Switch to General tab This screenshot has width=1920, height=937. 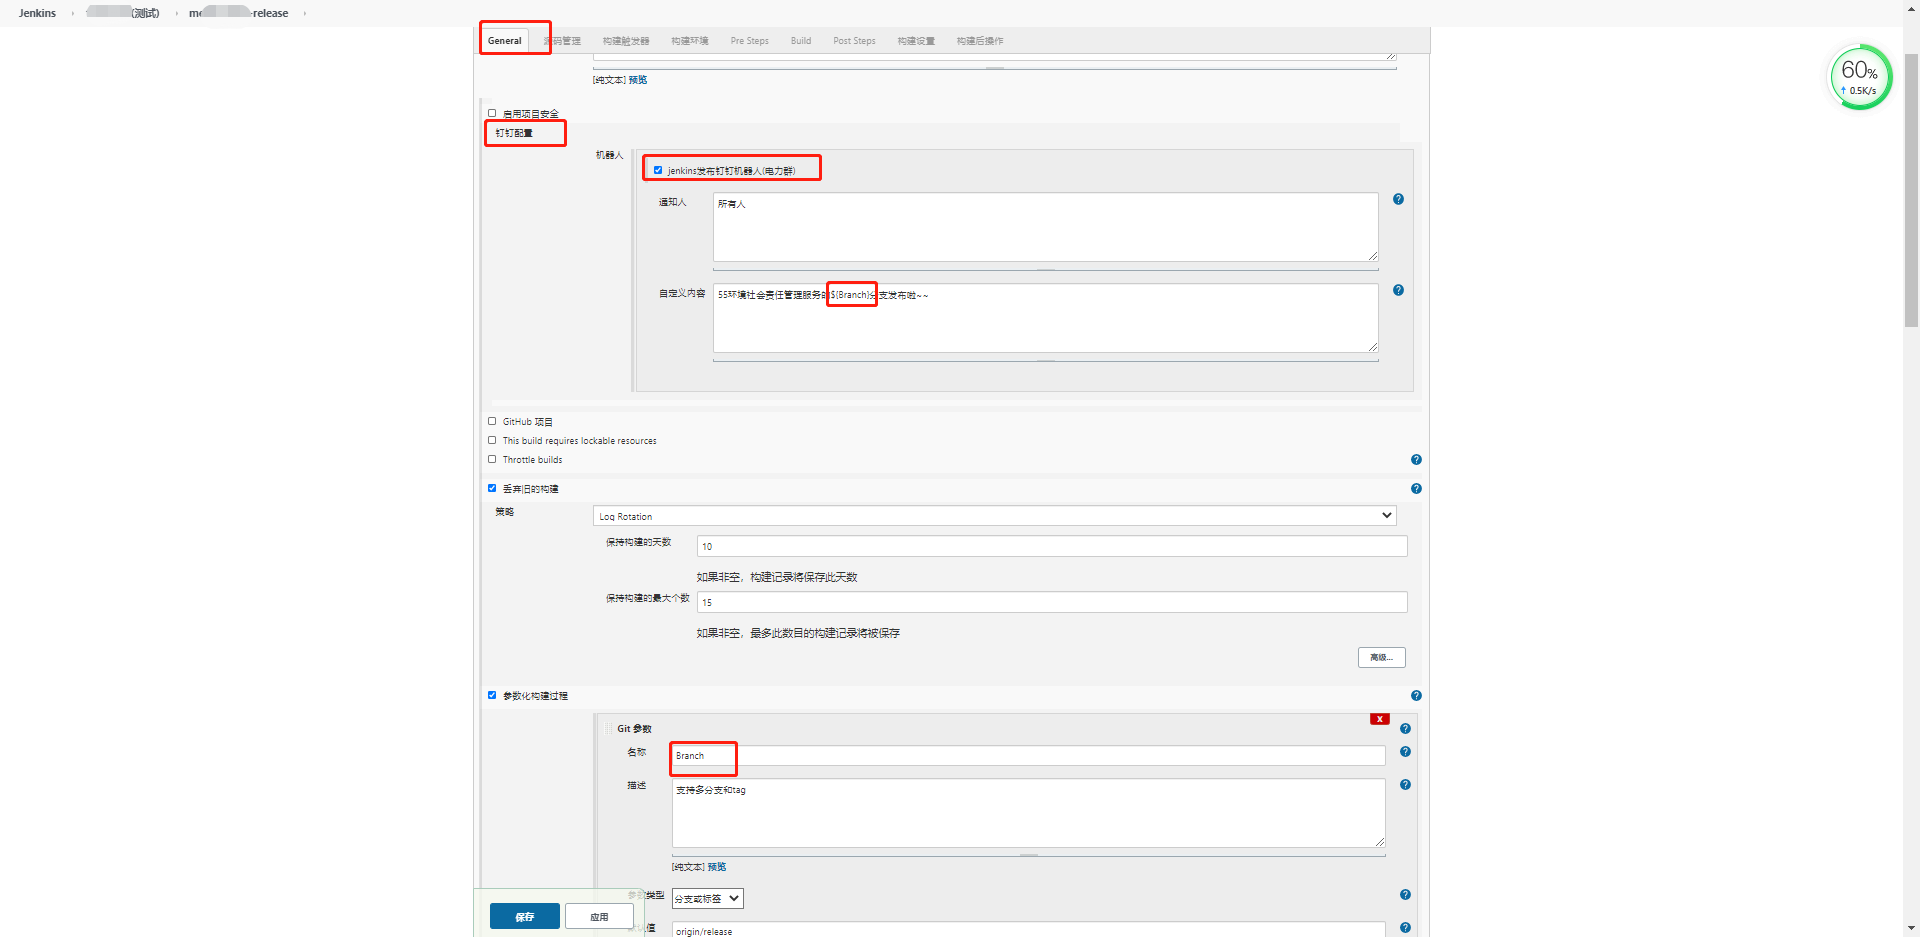pos(505,41)
